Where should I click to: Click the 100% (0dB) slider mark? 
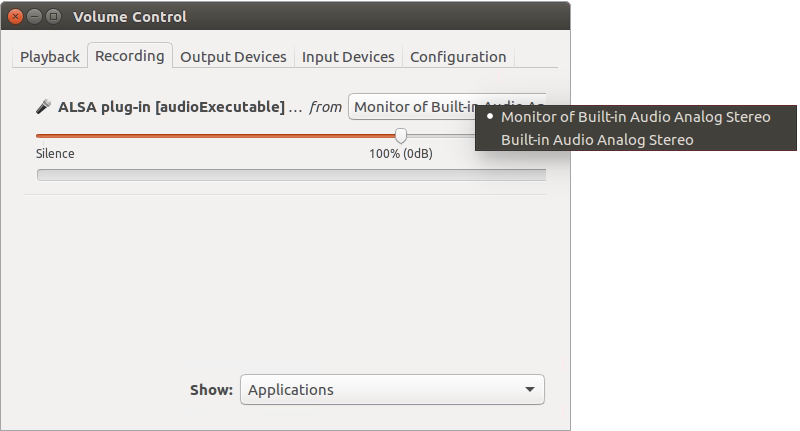coord(400,154)
